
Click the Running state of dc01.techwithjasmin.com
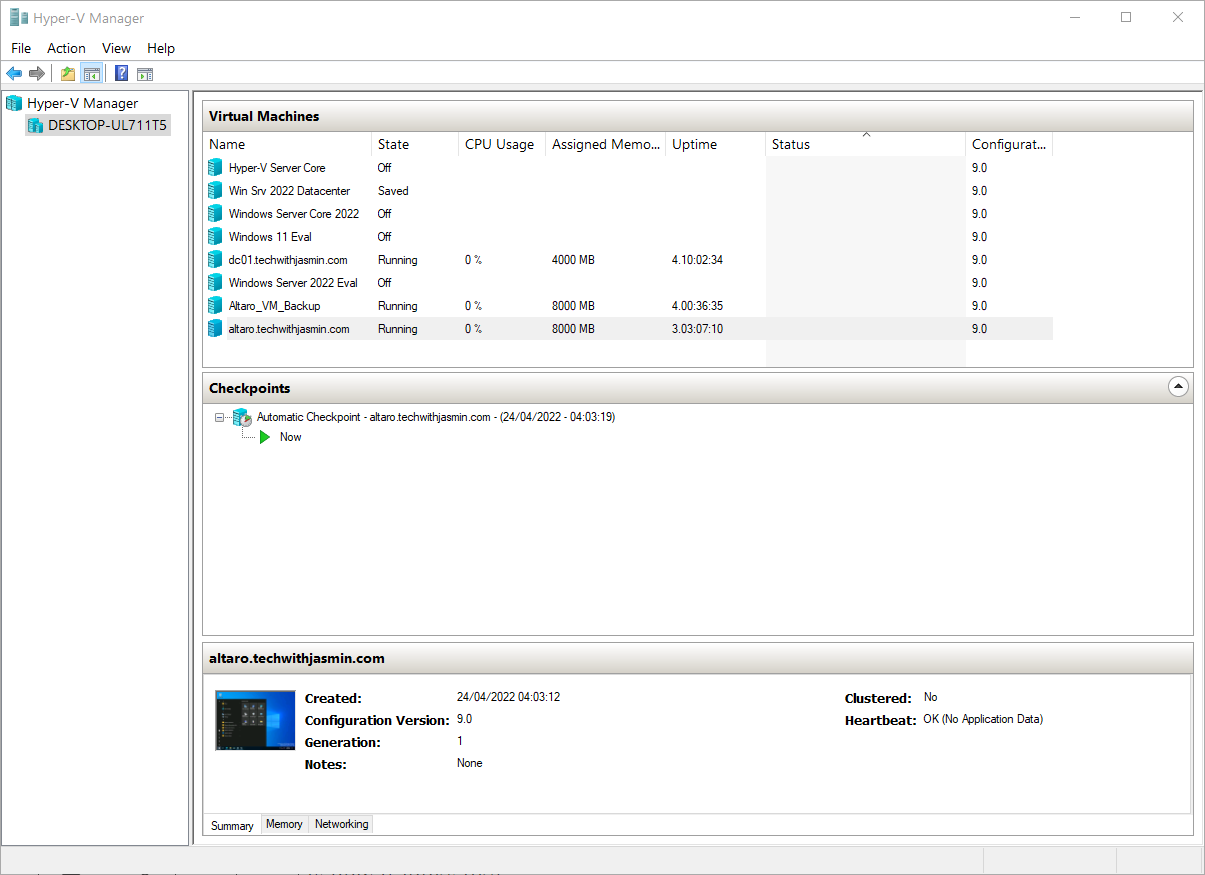pos(398,260)
